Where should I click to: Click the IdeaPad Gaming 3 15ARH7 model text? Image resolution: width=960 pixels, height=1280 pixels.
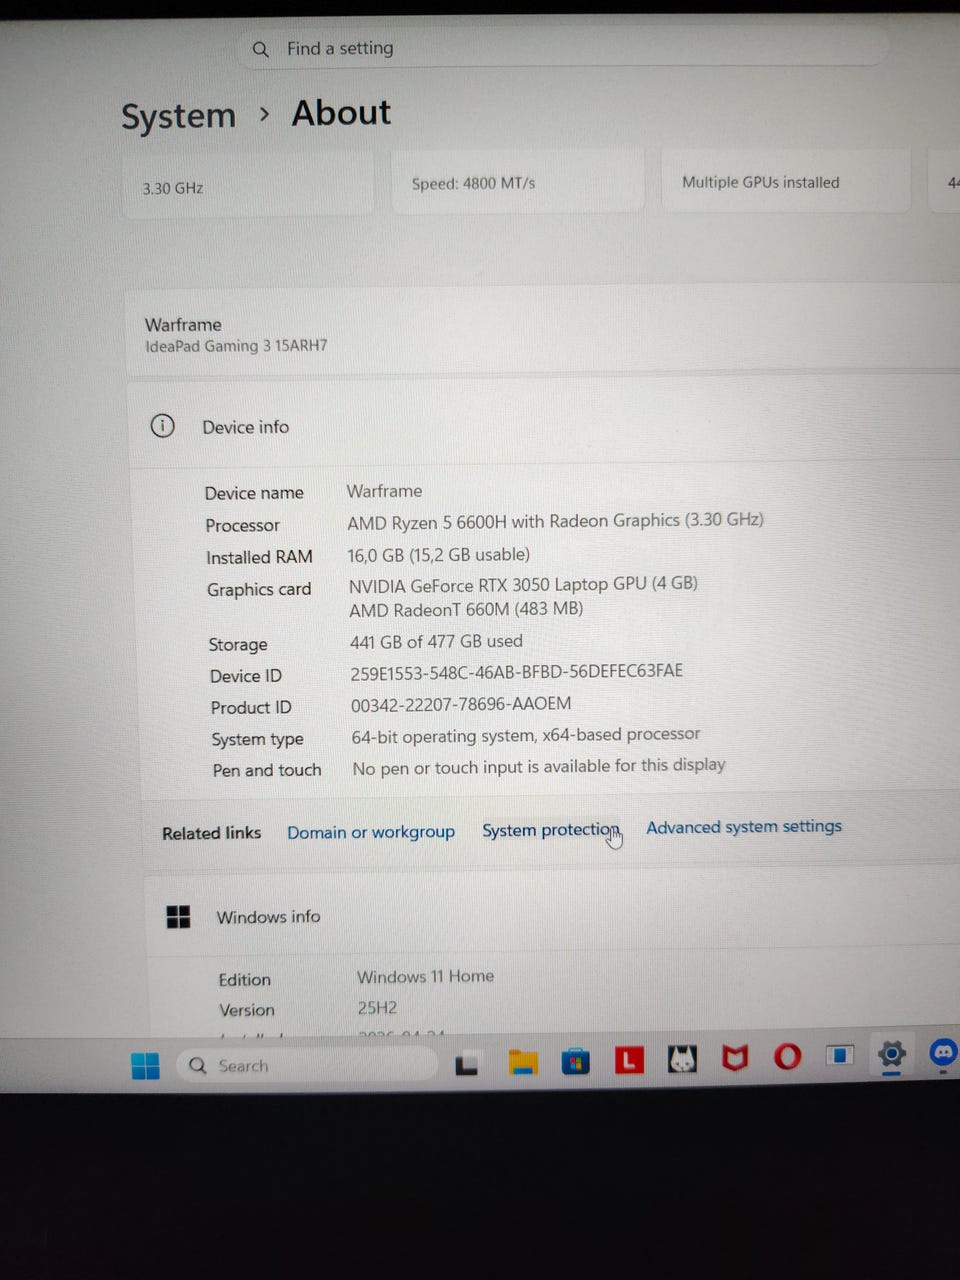236,346
